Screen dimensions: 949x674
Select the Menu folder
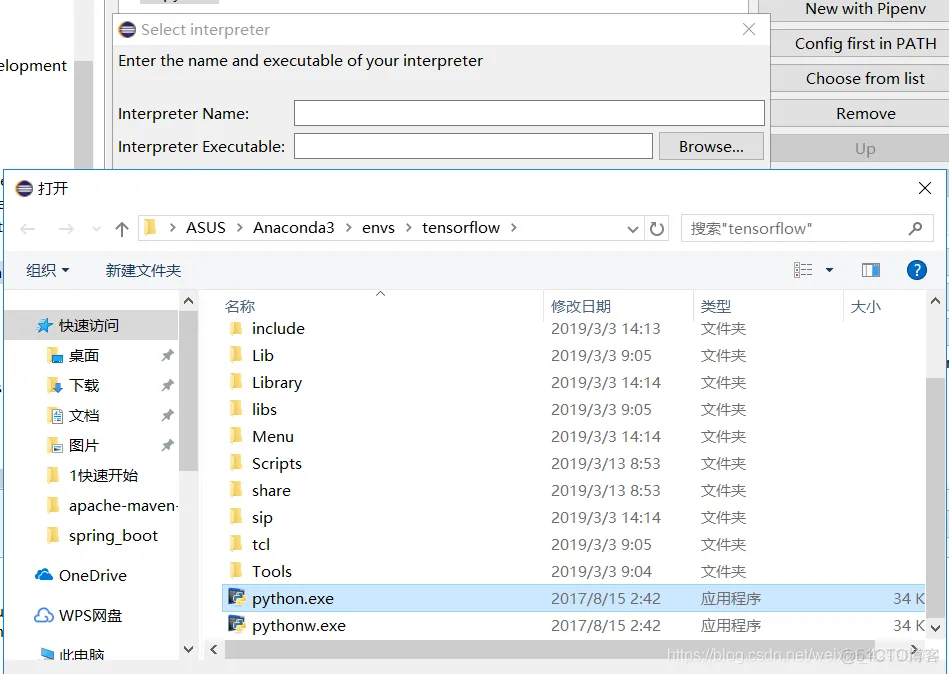point(272,437)
